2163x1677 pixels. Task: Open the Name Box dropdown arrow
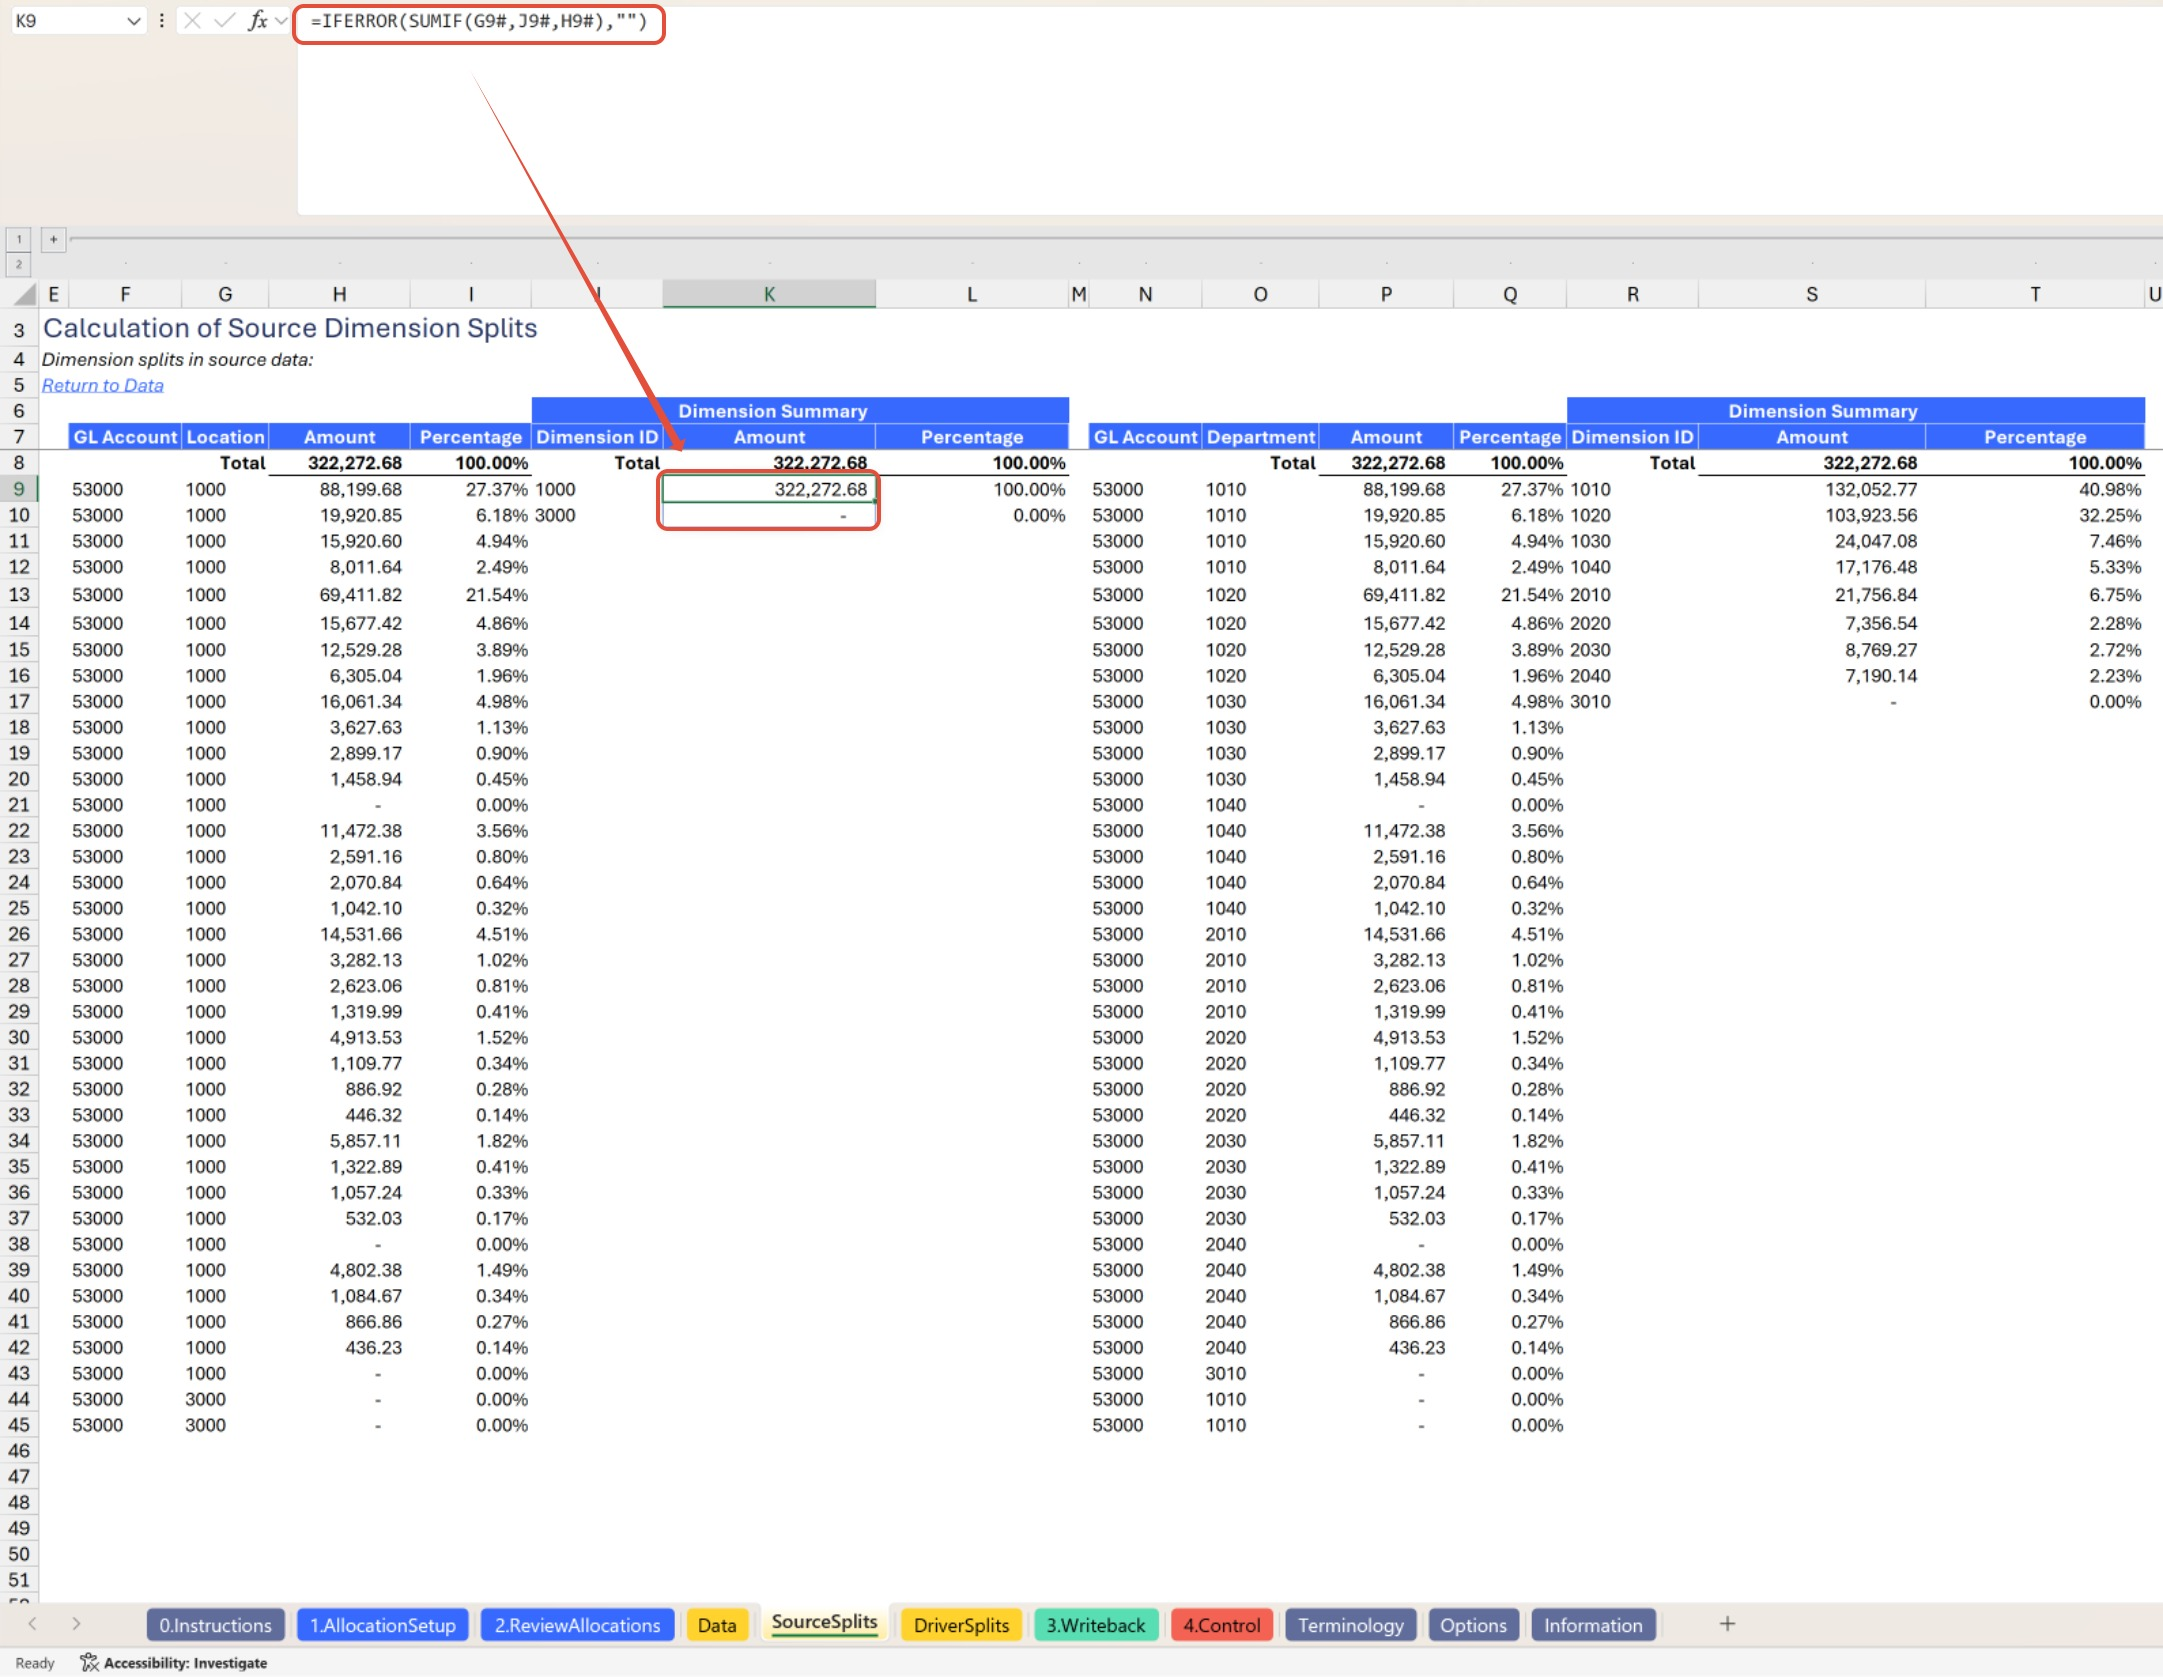click(x=134, y=20)
